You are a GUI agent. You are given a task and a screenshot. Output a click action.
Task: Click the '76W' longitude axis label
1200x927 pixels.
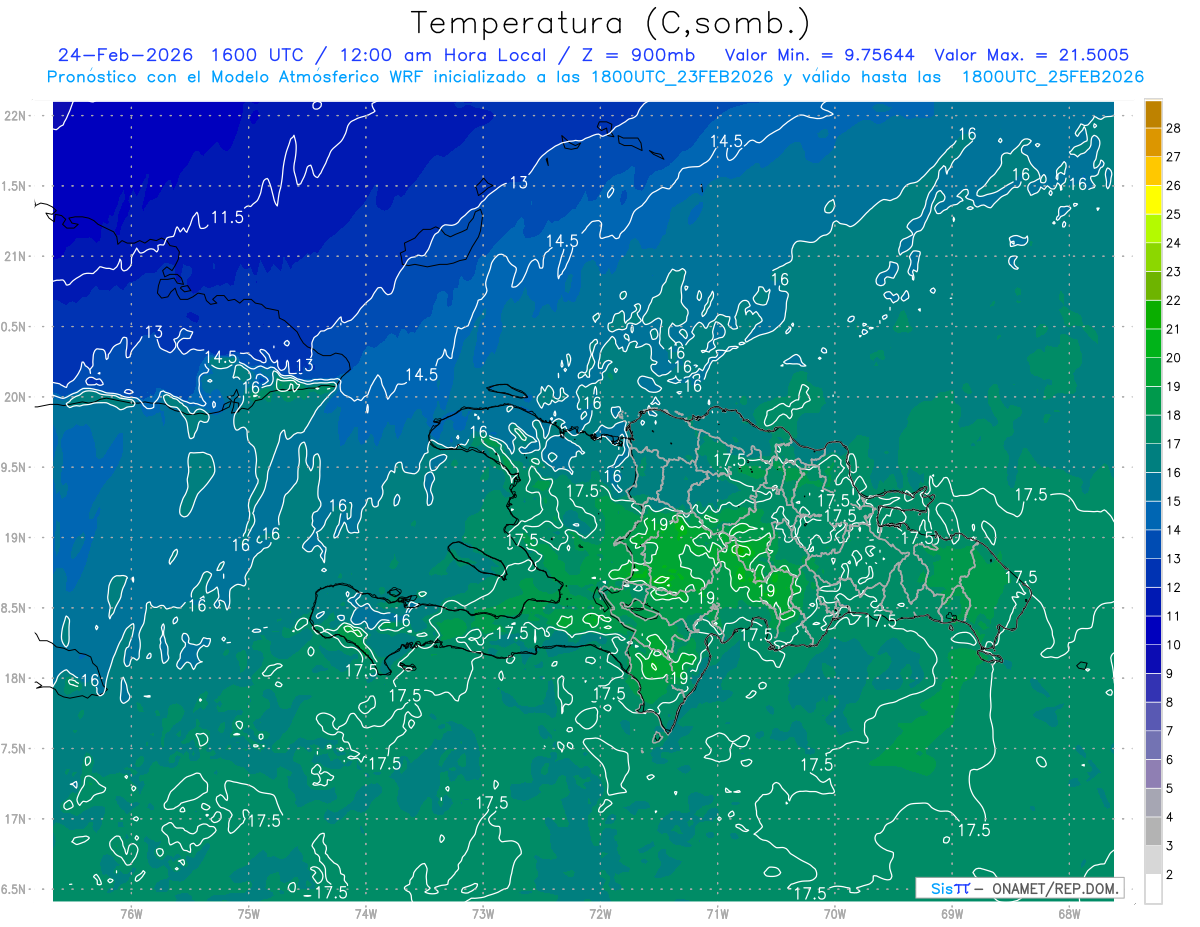tap(131, 913)
